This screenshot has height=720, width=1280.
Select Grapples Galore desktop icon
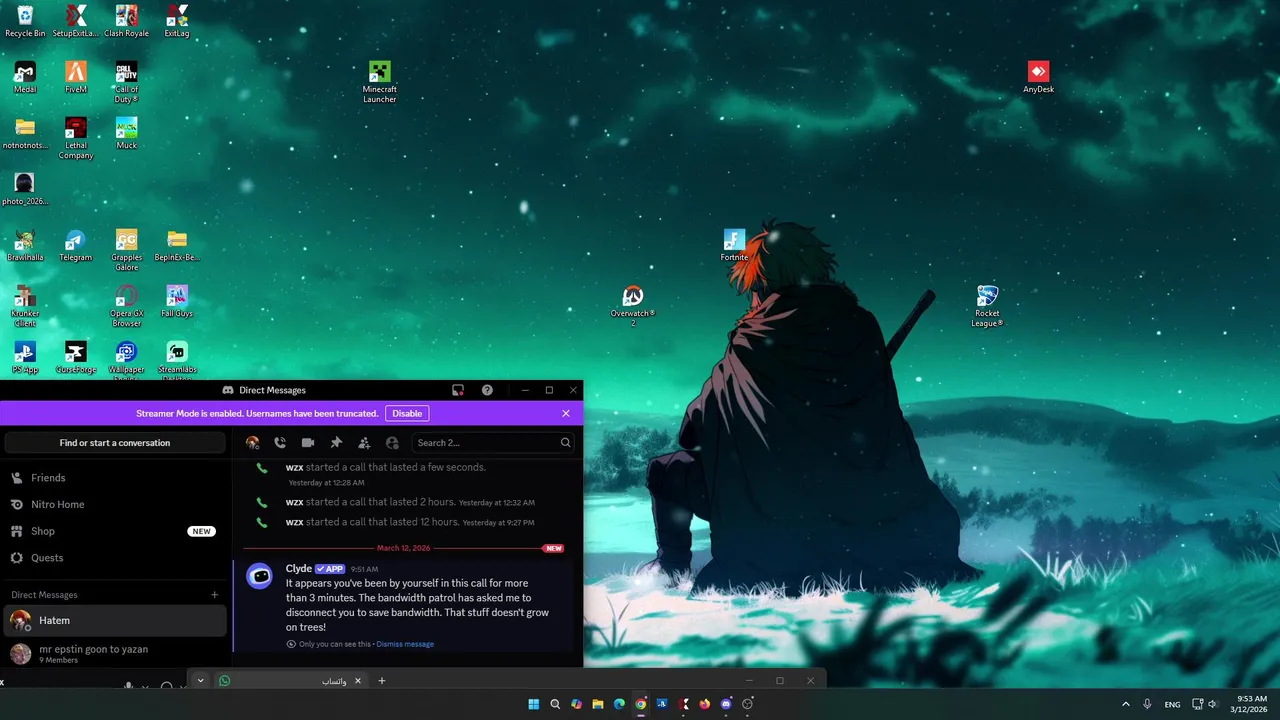(126, 250)
